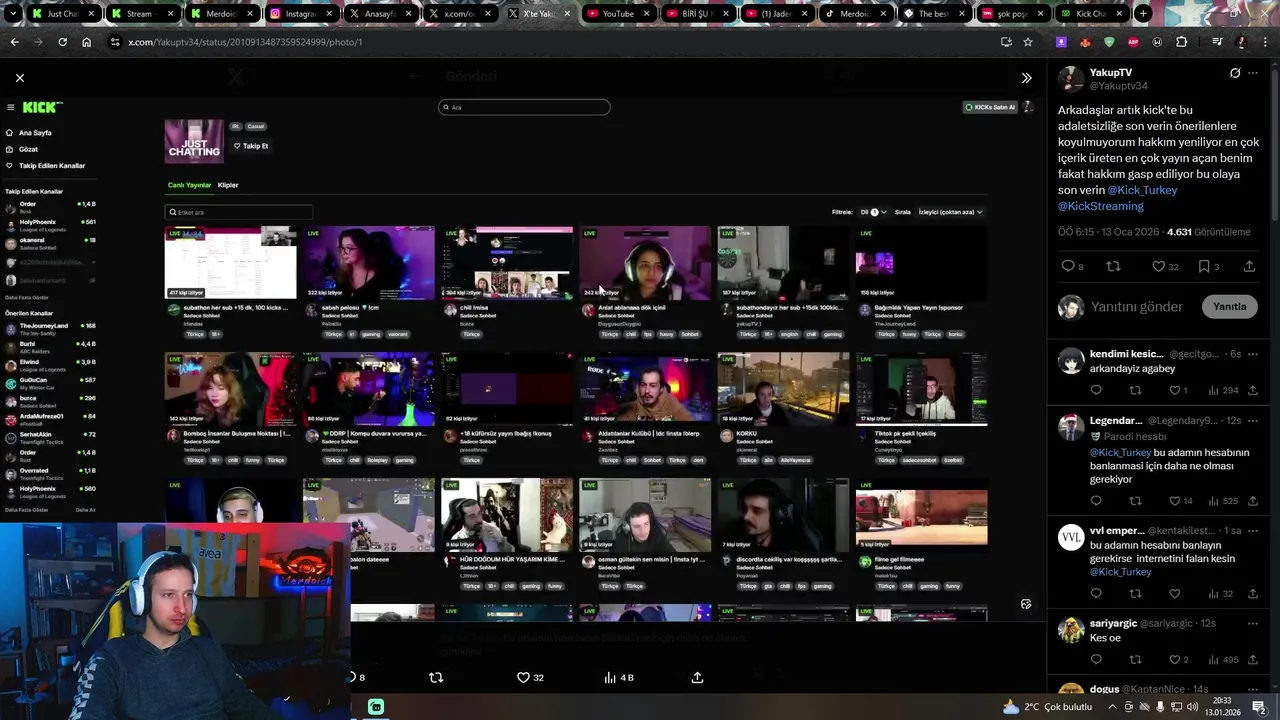Go back in browser history

coord(14,42)
